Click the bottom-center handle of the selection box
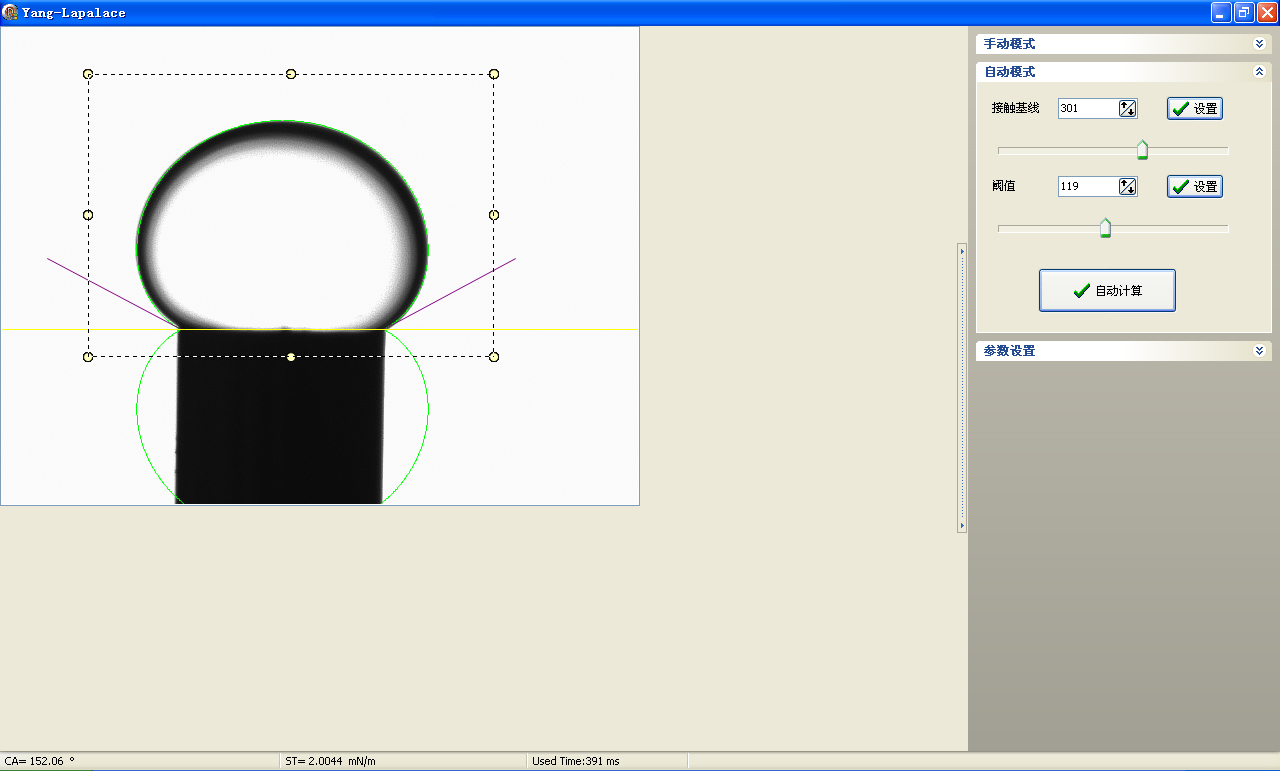Screen dimensions: 1280x771 click(291, 357)
